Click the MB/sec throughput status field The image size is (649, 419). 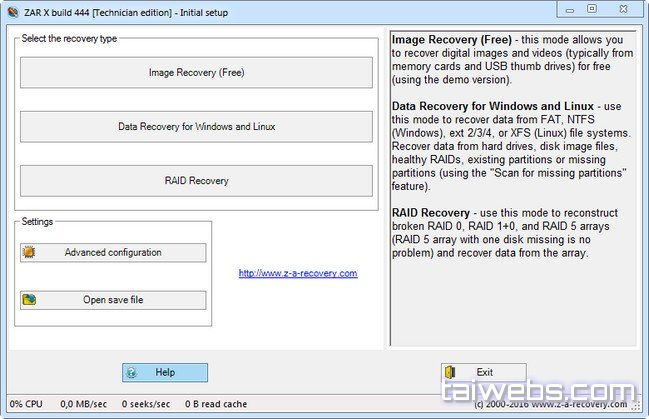85,404
